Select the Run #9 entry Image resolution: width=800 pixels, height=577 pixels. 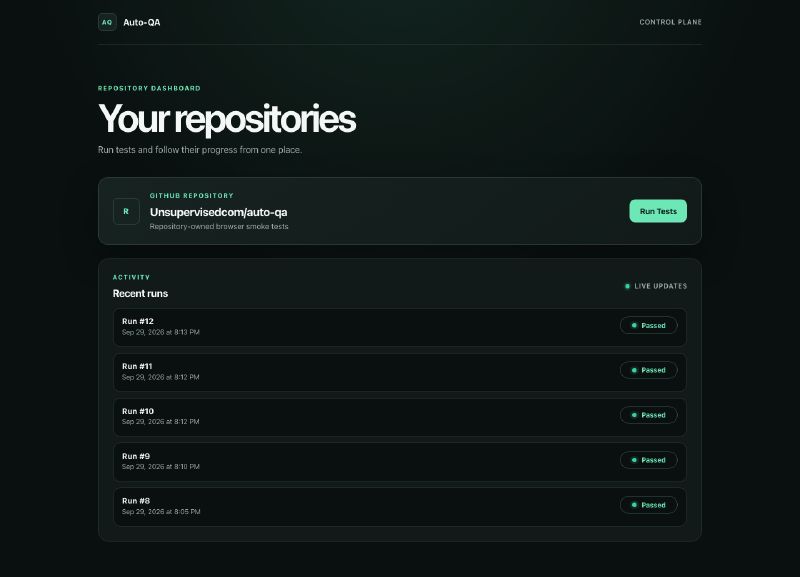pyautogui.click(x=399, y=462)
